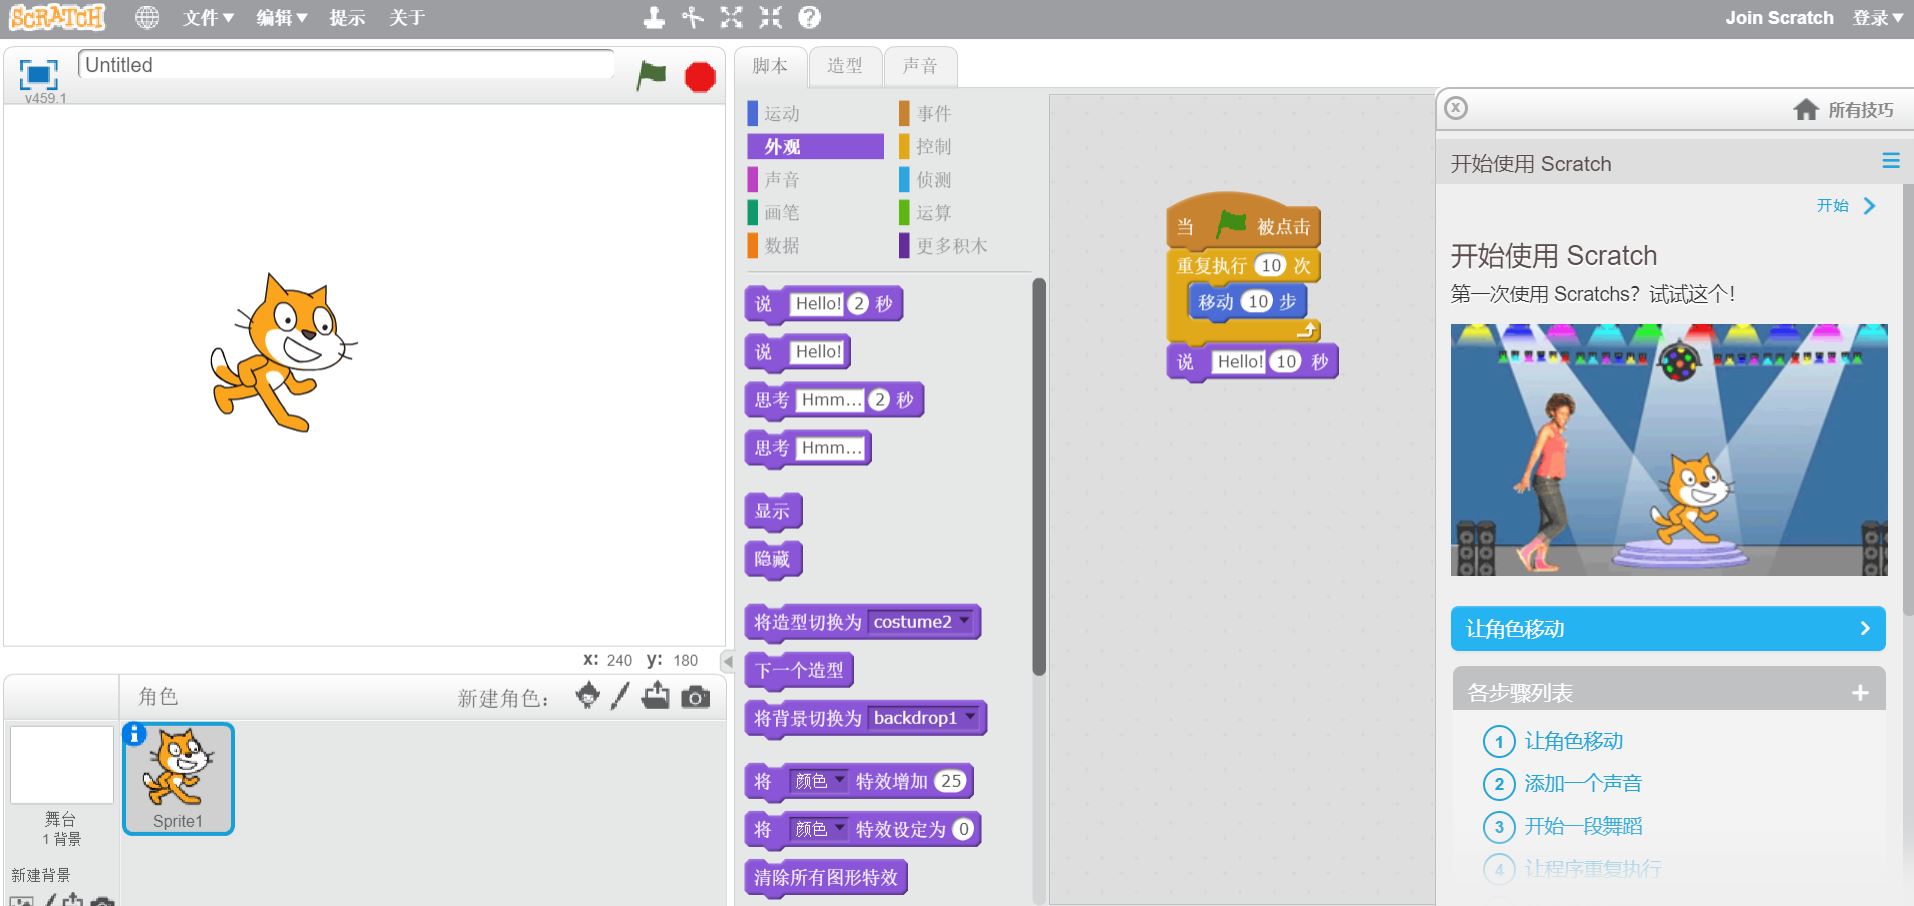The image size is (1914, 906).
Task: Click 提示 in the menu bar
Action: tap(347, 17)
